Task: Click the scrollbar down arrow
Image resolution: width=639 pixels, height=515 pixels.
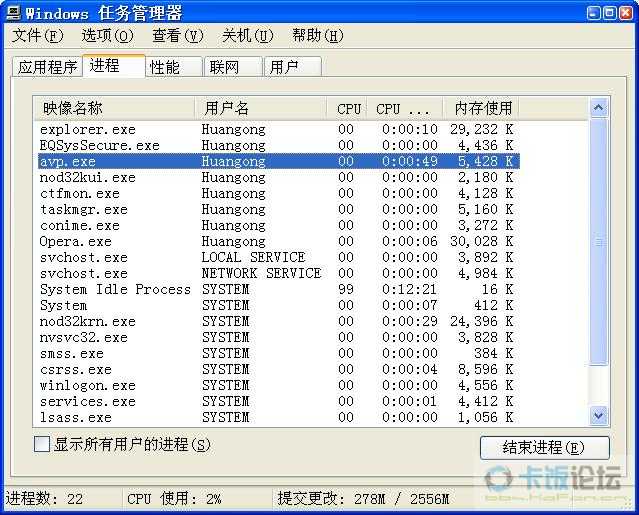Action: point(598,416)
